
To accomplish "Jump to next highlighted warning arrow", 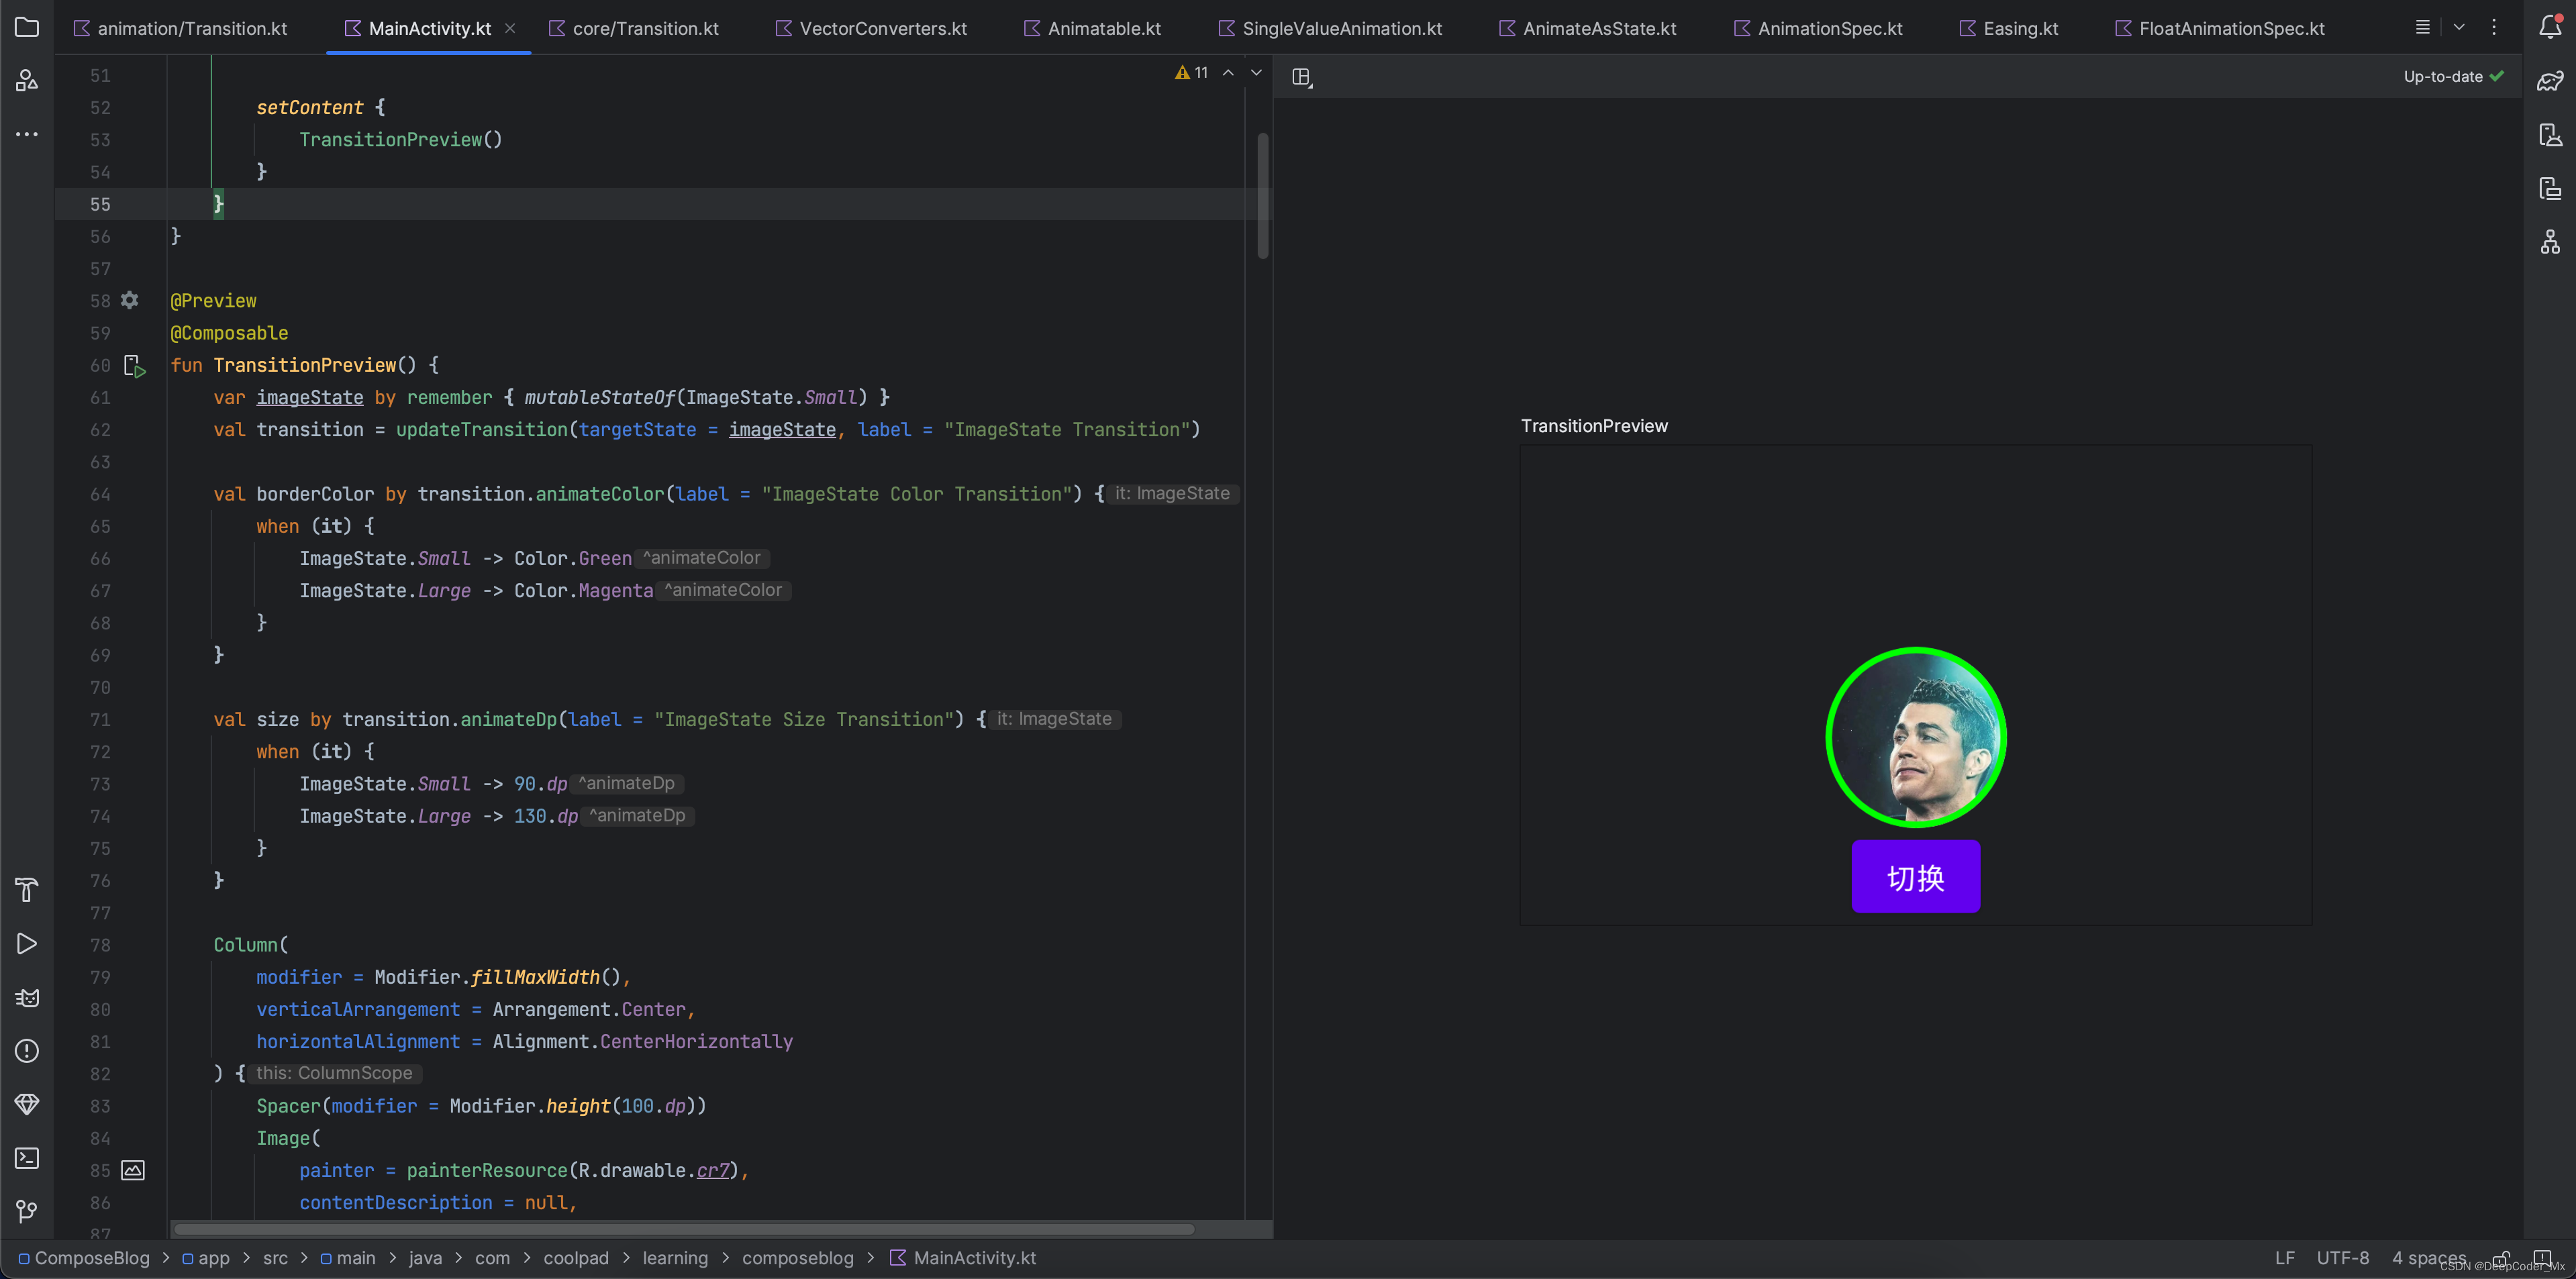I will pos(1256,72).
